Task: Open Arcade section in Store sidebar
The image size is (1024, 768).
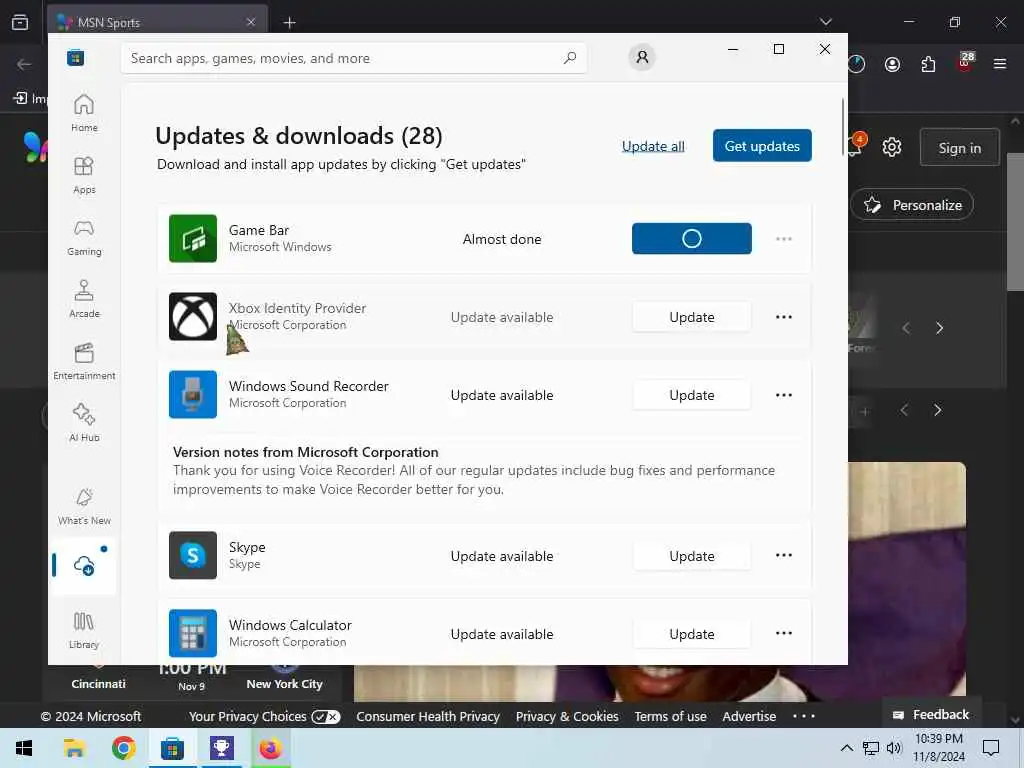Action: (84, 298)
